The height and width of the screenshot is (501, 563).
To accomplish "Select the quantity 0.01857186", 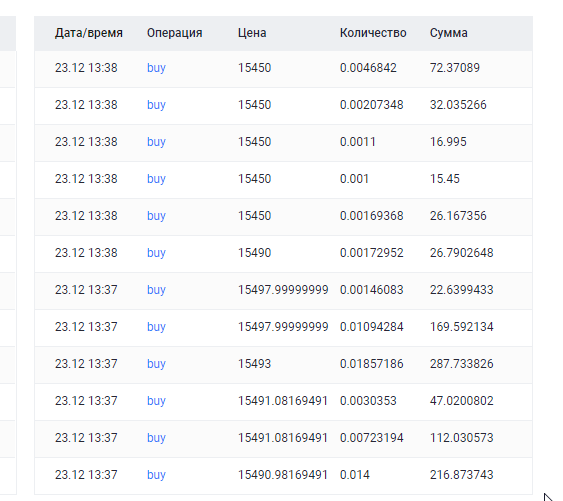I will tap(372, 364).
